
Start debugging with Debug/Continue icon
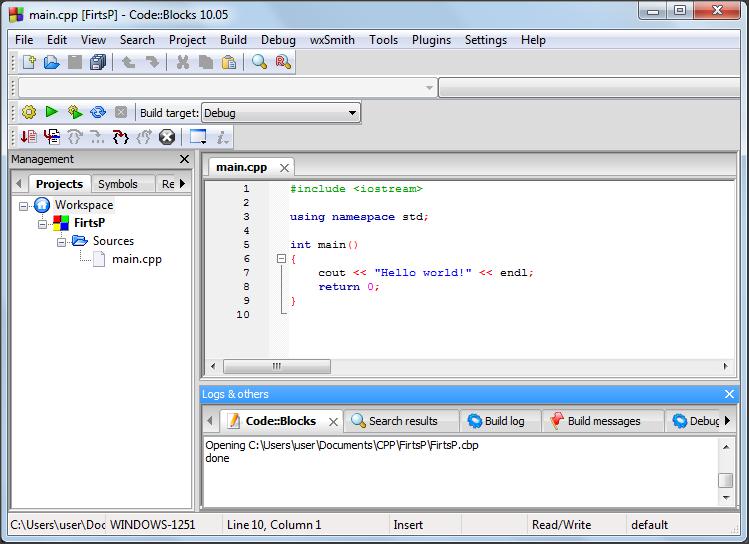tap(29, 137)
